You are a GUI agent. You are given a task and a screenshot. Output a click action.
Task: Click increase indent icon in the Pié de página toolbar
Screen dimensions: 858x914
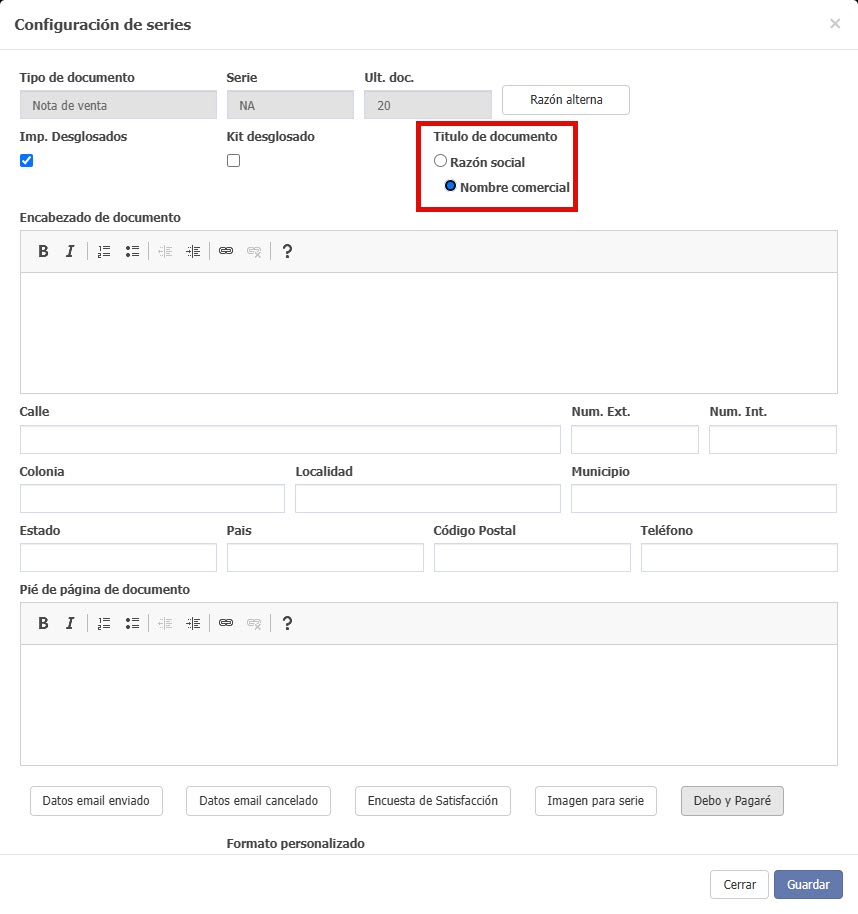(193, 624)
